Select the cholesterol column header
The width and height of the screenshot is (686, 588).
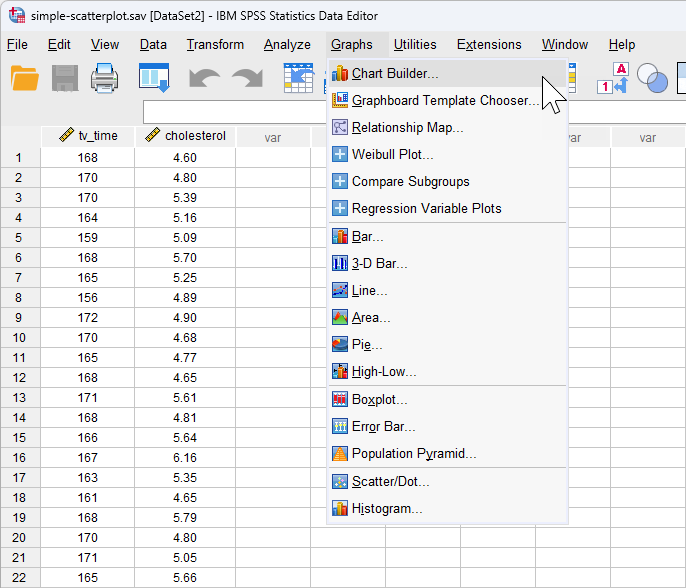click(185, 136)
